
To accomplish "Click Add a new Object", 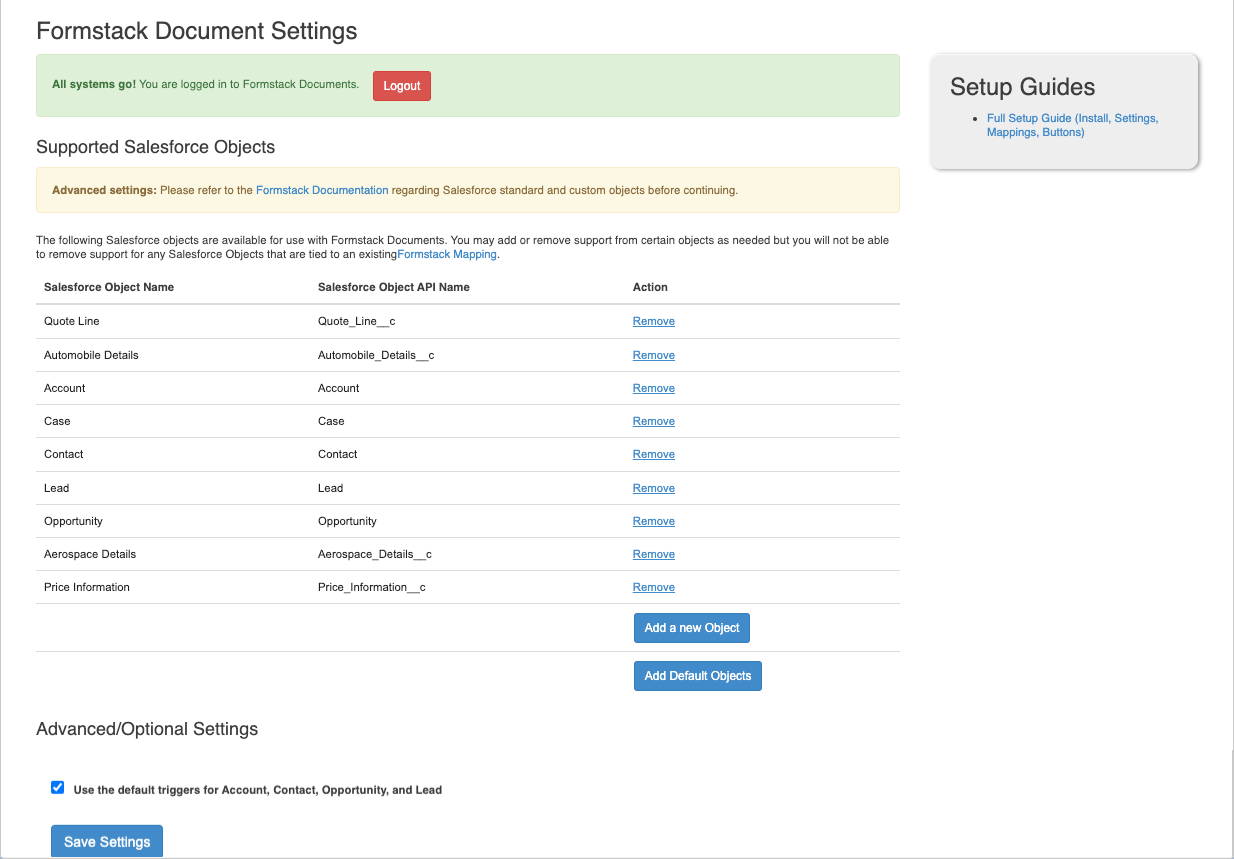I will point(691,627).
